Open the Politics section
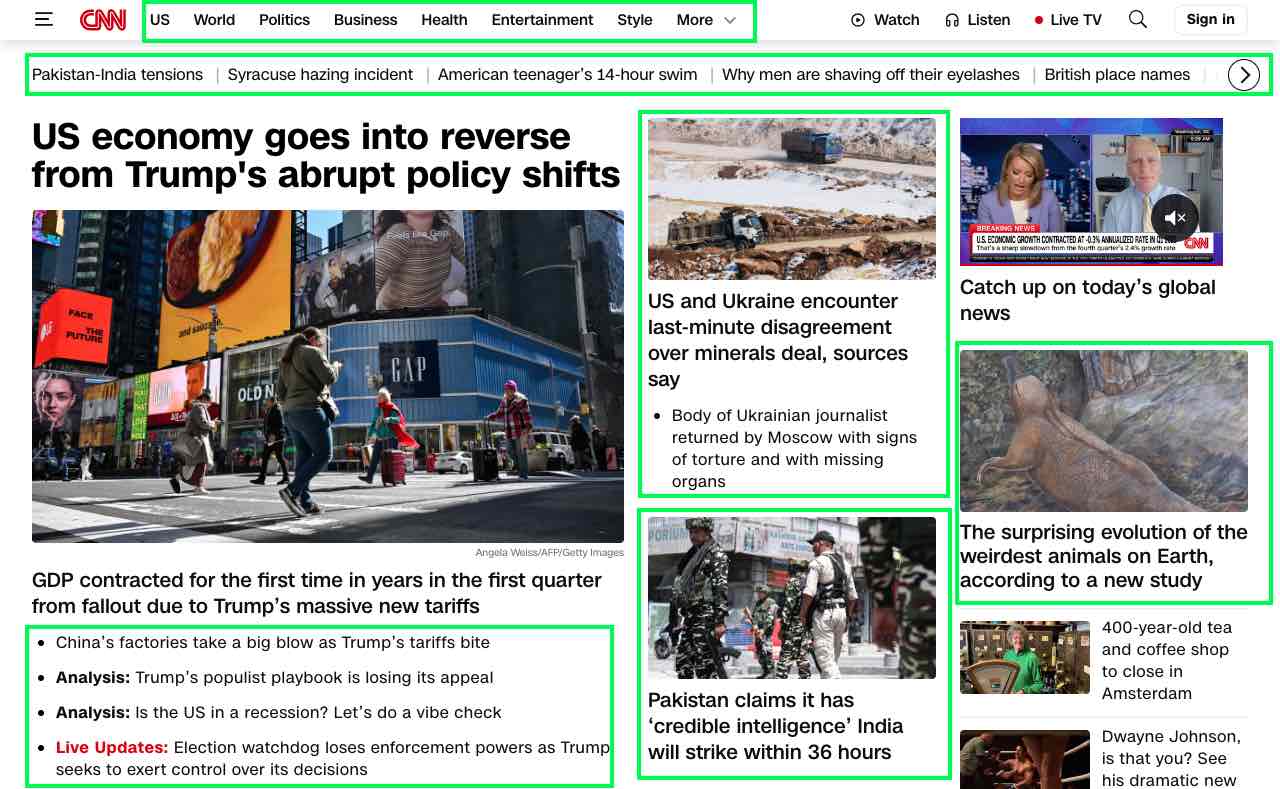 [x=284, y=20]
